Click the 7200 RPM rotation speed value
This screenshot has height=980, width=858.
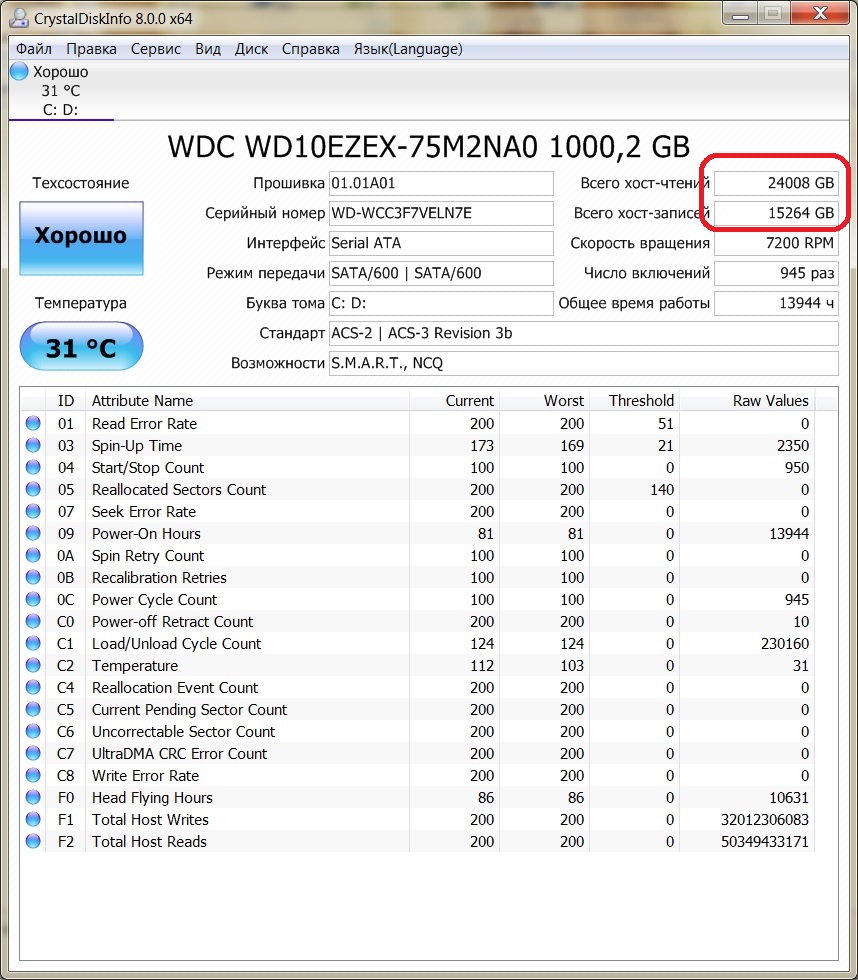776,243
